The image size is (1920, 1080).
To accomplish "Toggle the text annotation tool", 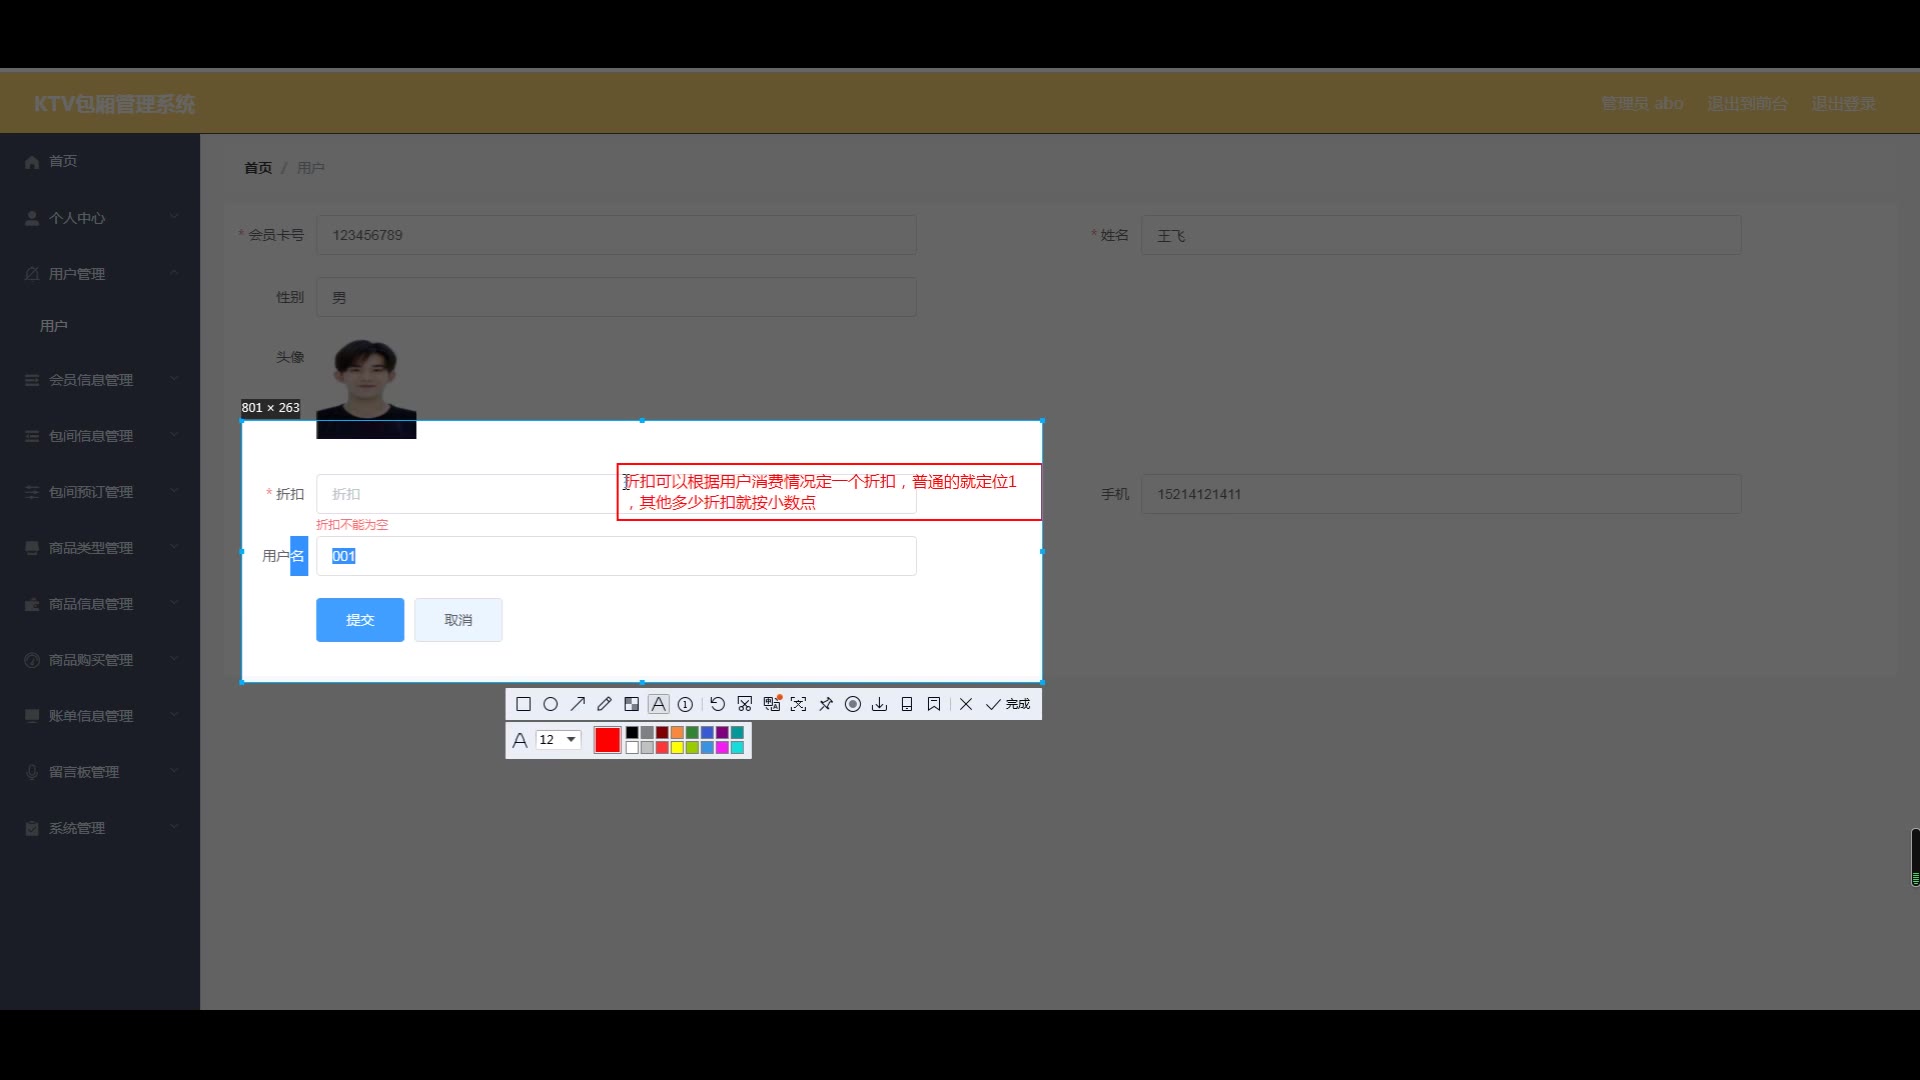I will coord(658,704).
